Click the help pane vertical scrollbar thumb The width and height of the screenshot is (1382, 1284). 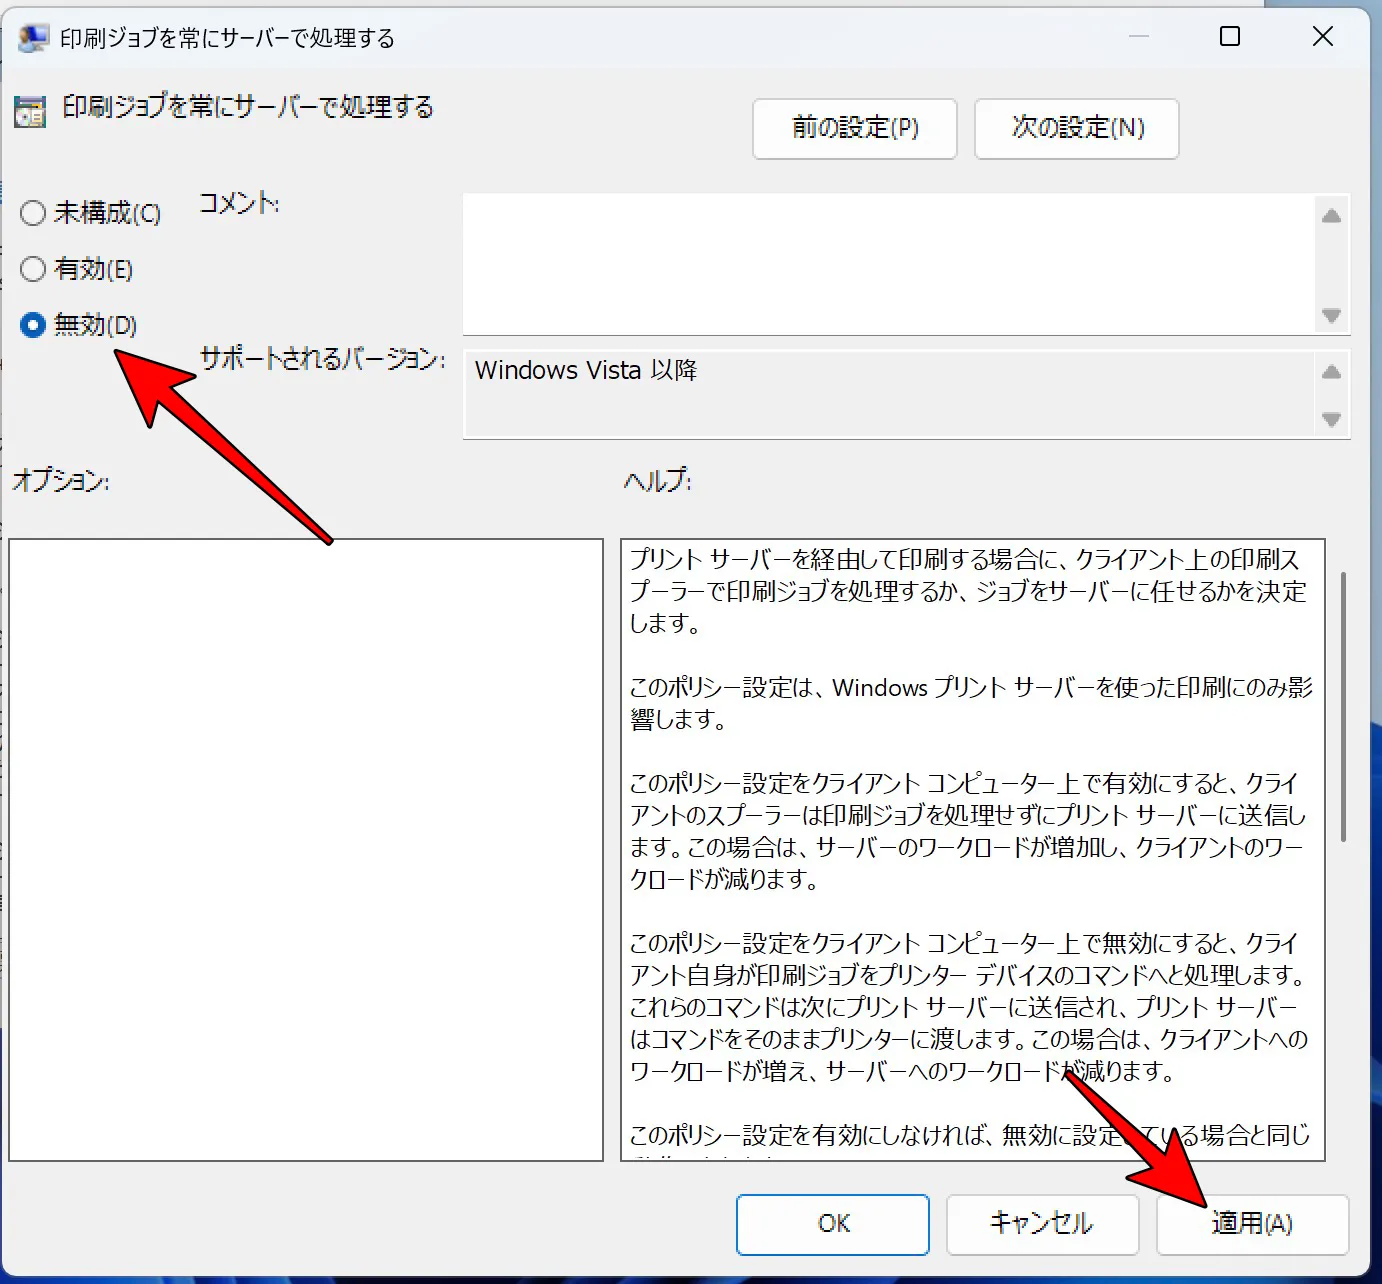[x=1343, y=706]
